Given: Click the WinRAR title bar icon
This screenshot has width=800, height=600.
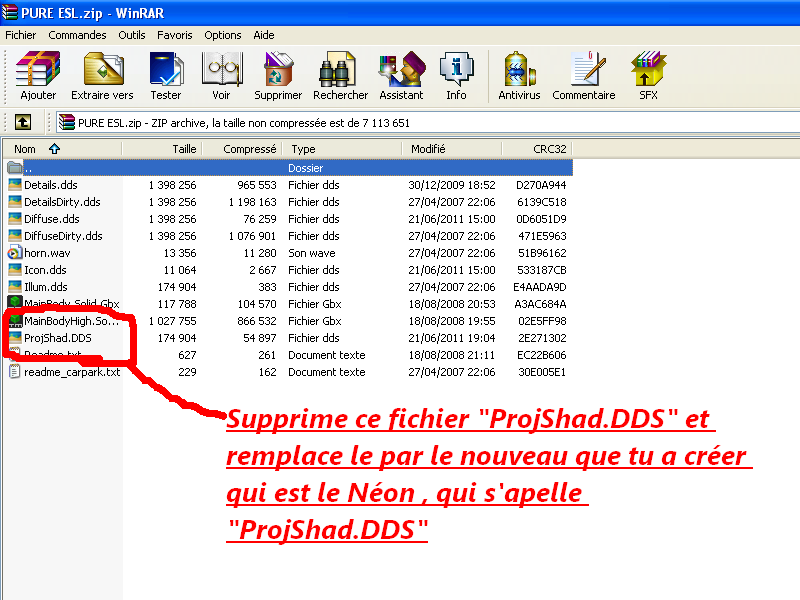Looking at the screenshot, I should [x=10, y=12].
